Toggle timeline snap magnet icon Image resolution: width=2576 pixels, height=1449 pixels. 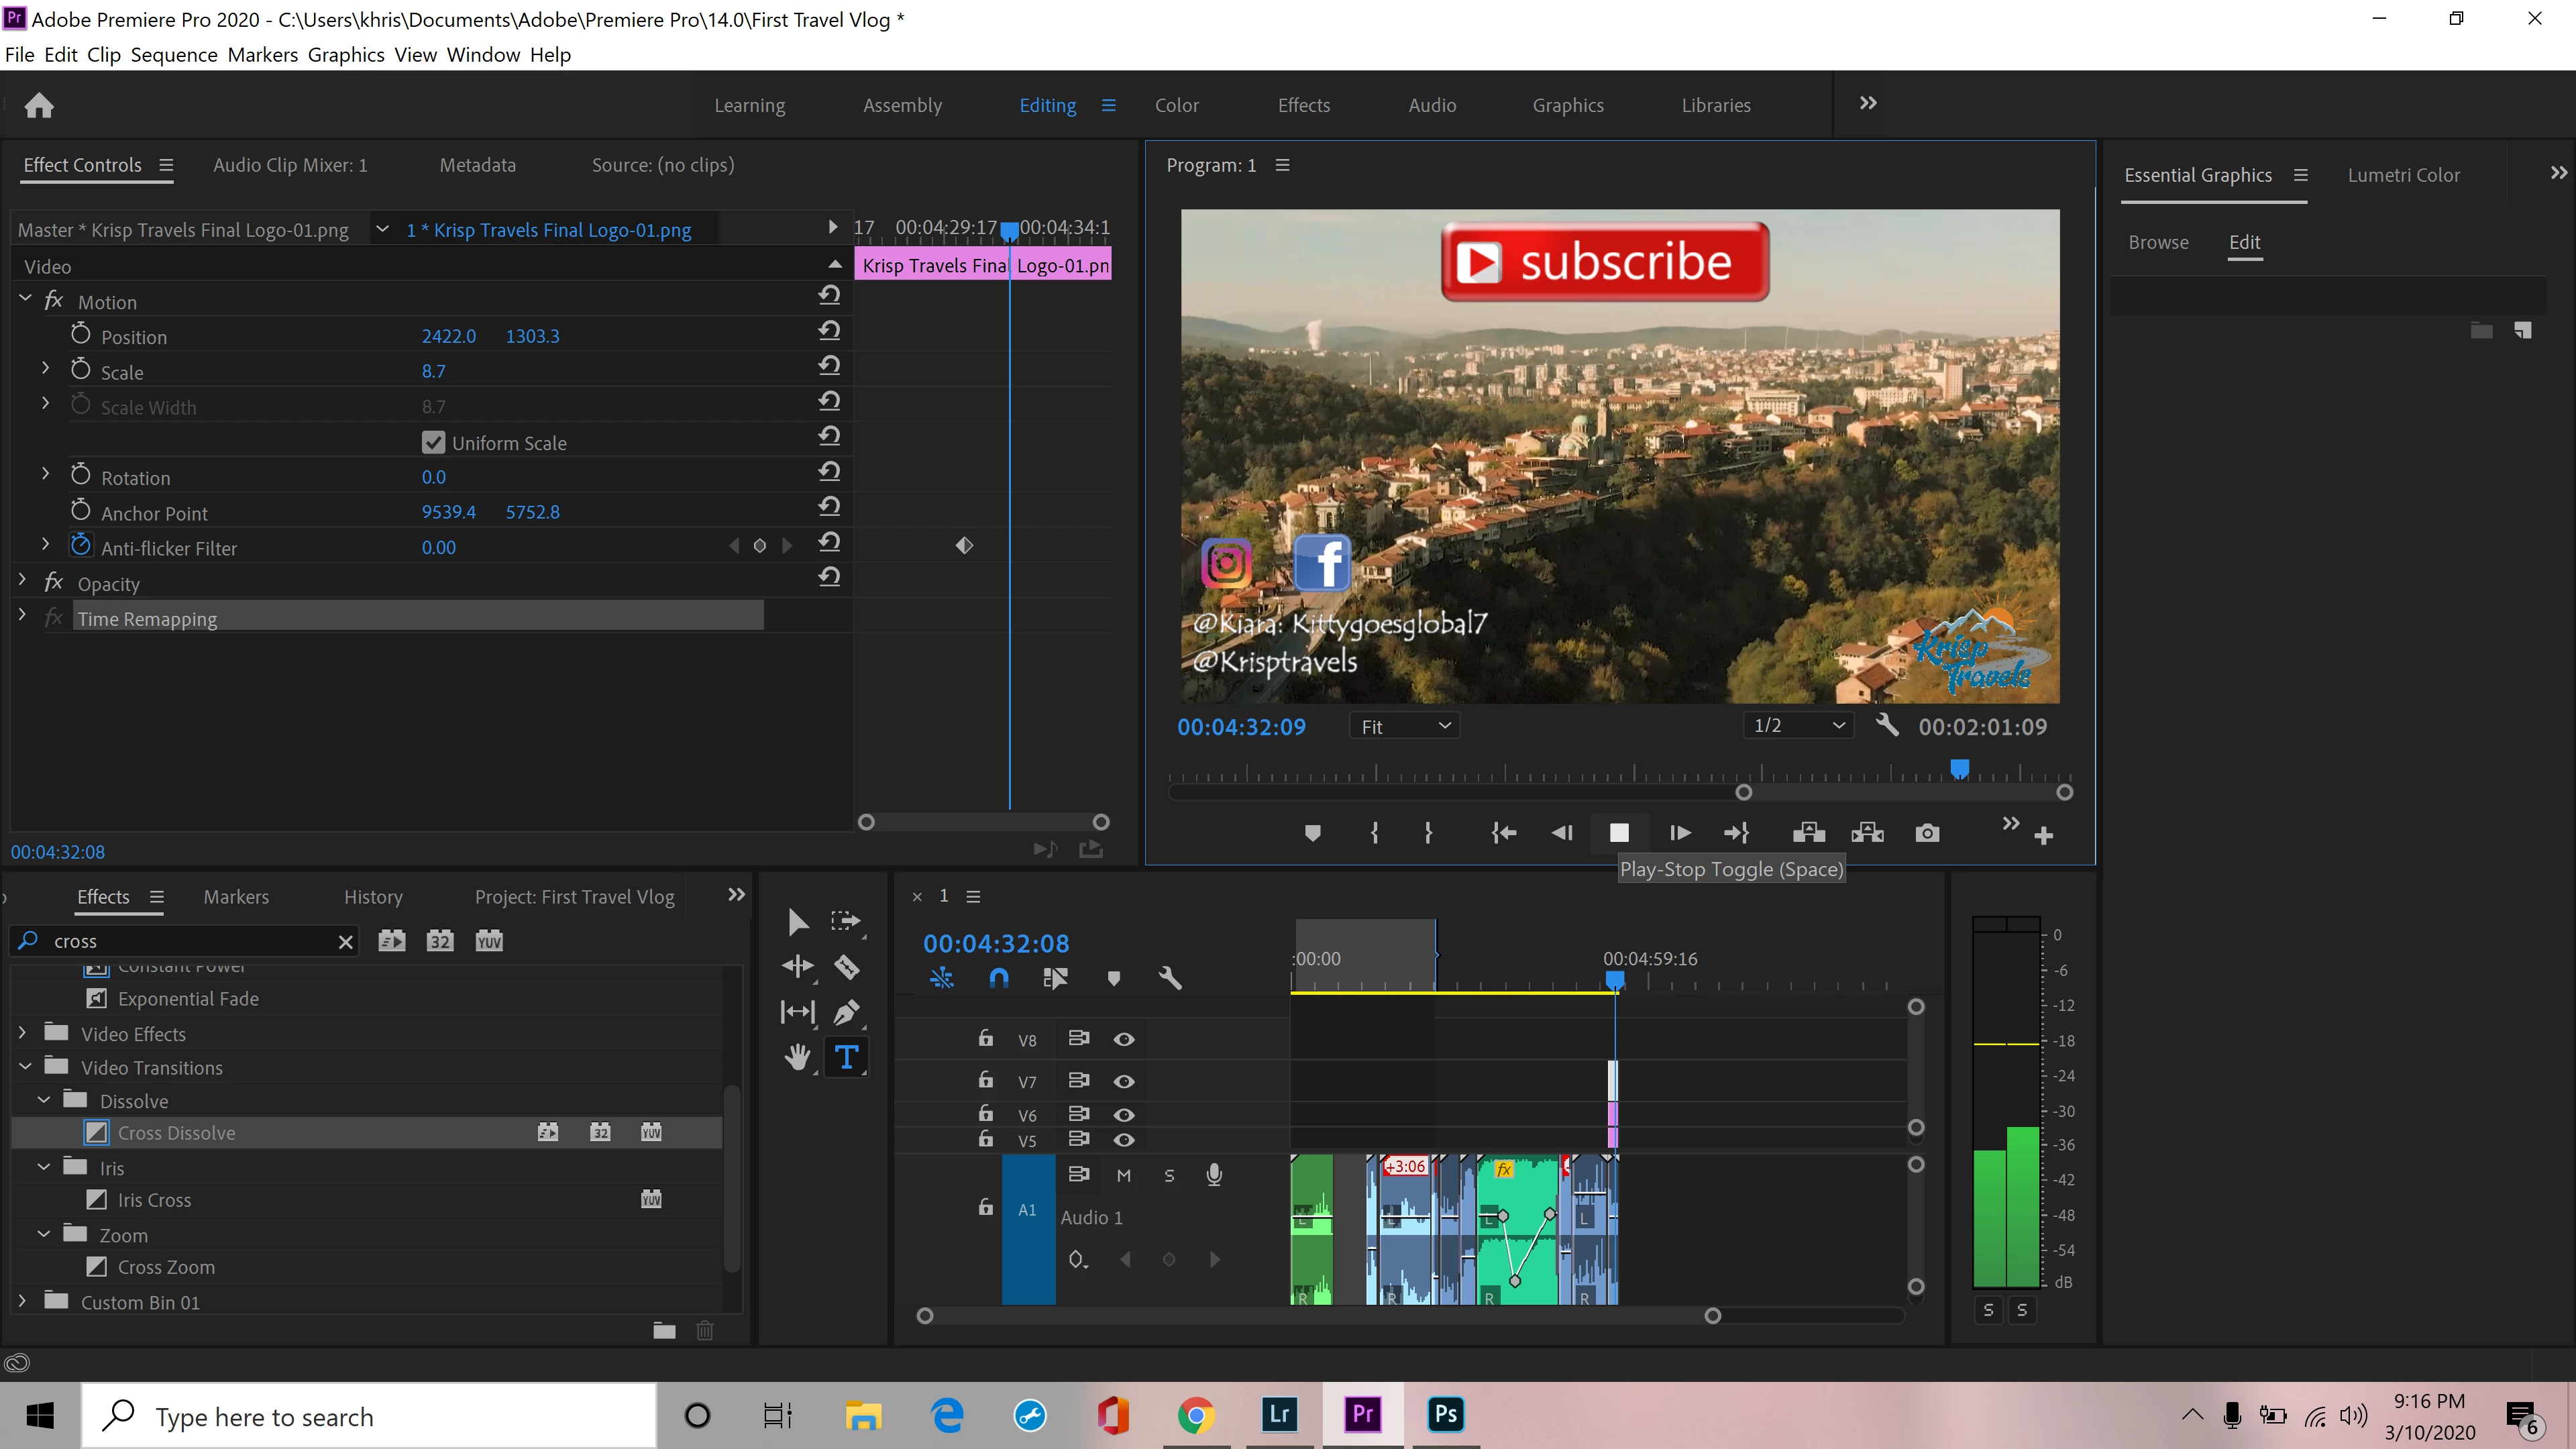coord(998,978)
